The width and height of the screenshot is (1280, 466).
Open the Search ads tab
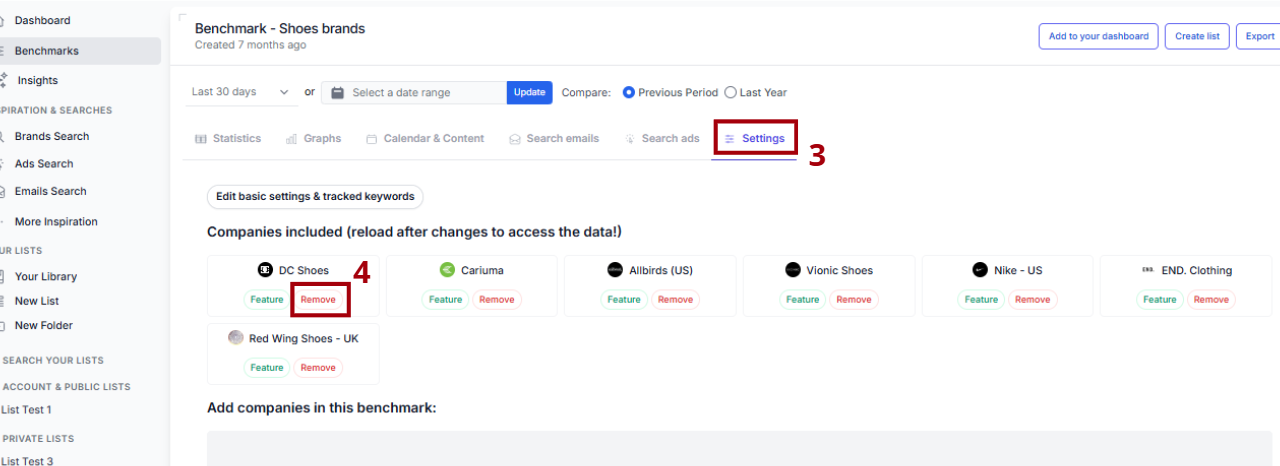click(x=662, y=138)
